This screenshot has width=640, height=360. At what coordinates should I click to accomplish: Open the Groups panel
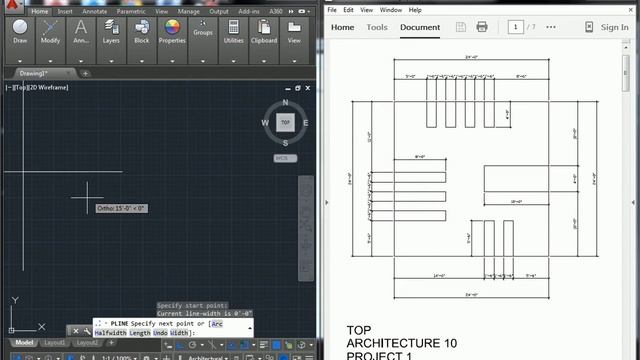(203, 27)
